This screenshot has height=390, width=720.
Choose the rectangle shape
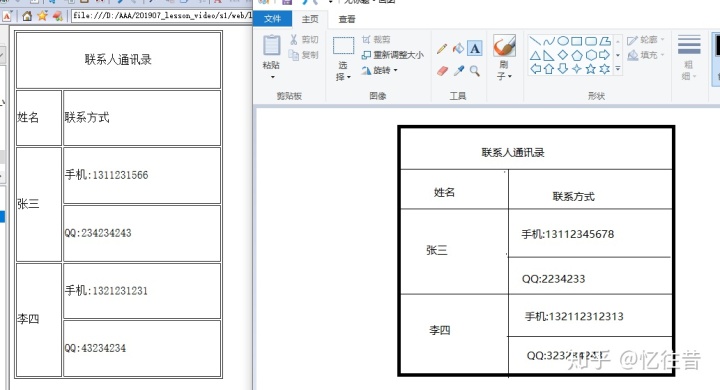[x=577, y=41]
